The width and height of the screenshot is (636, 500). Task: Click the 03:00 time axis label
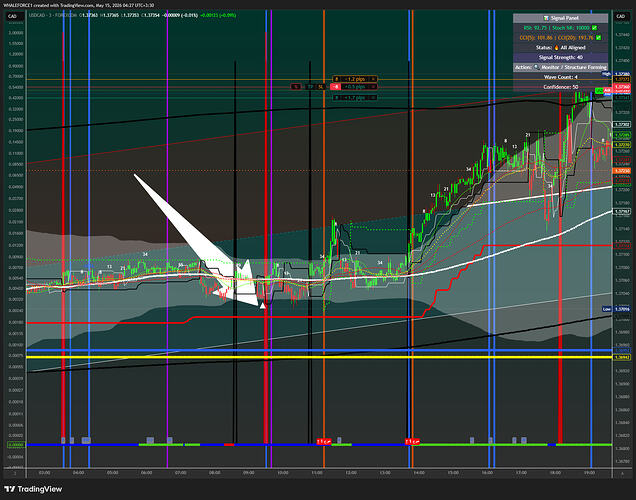pyautogui.click(x=44, y=473)
